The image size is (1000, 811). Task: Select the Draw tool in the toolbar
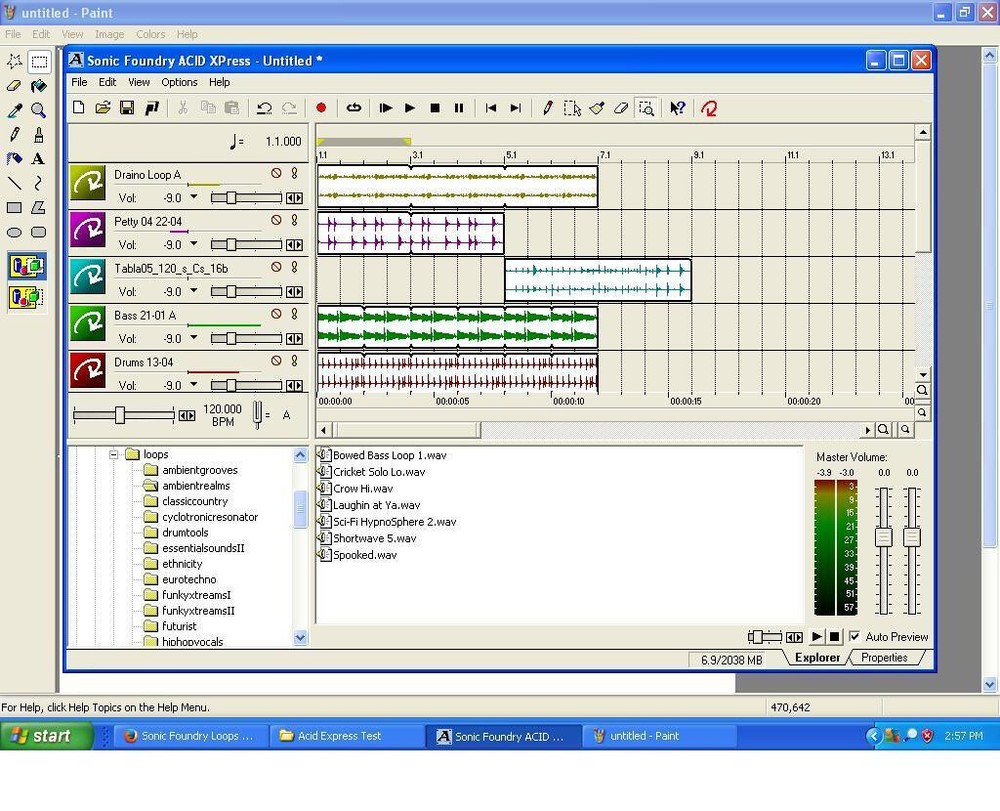pos(548,108)
